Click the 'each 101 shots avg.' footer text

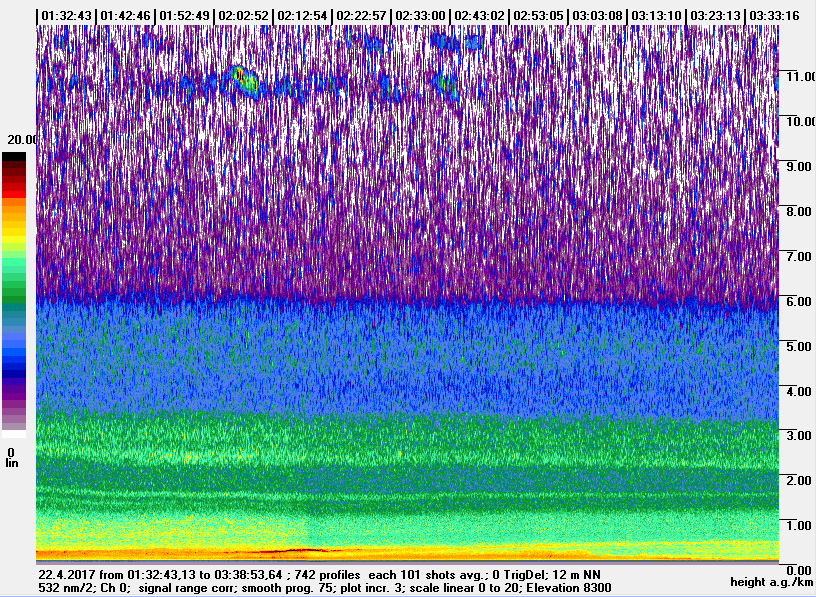pos(428,575)
